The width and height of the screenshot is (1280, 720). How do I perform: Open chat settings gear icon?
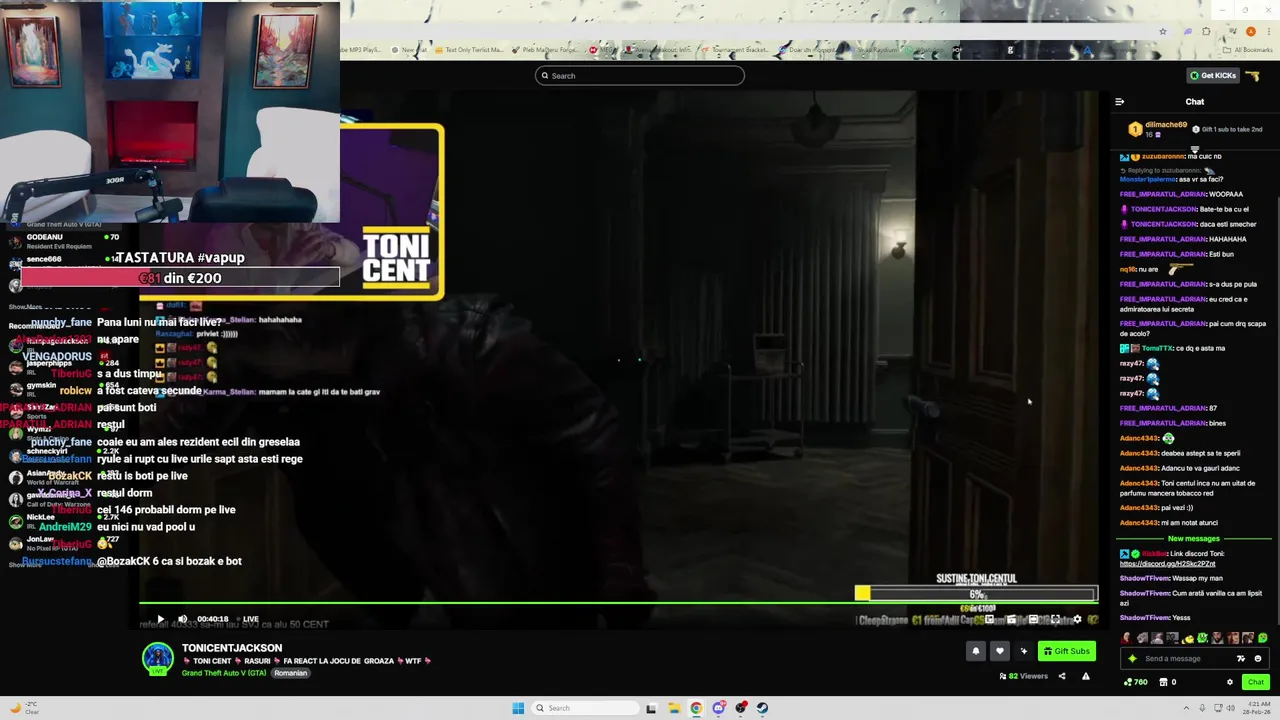click(1230, 682)
